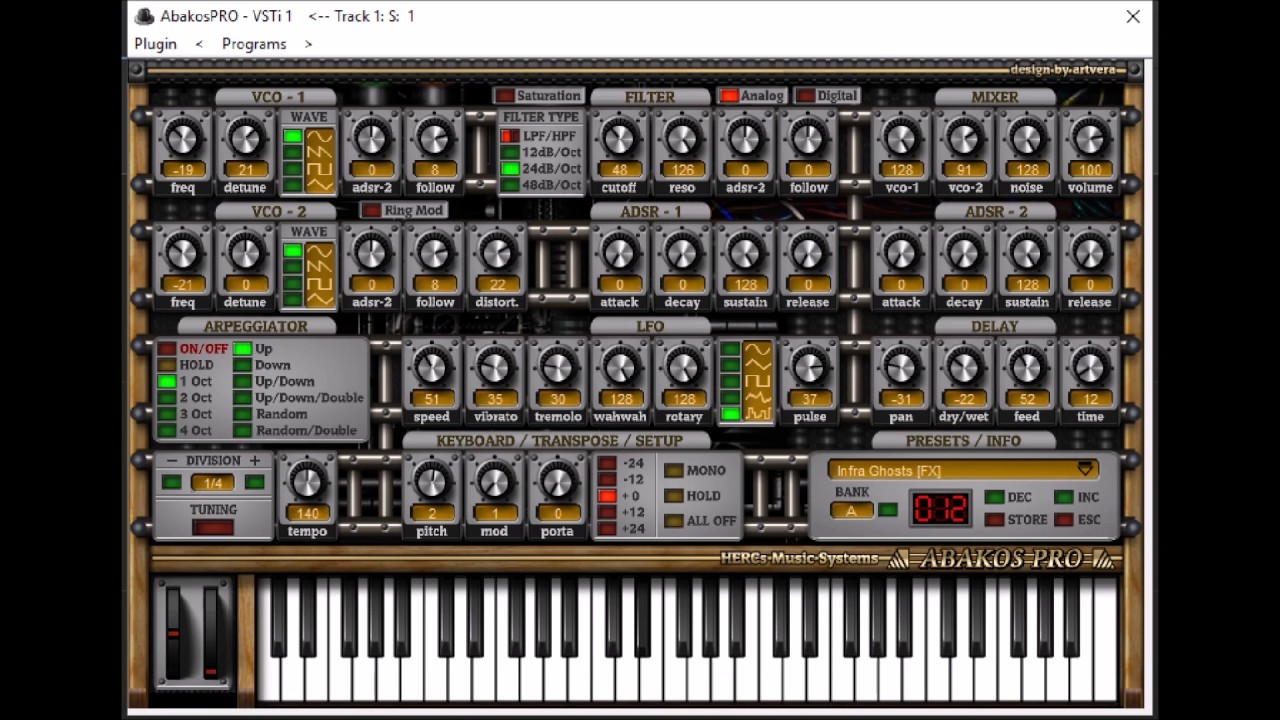Select 12dB/Oct filter slope
This screenshot has width=1280, height=720.
(x=510, y=153)
